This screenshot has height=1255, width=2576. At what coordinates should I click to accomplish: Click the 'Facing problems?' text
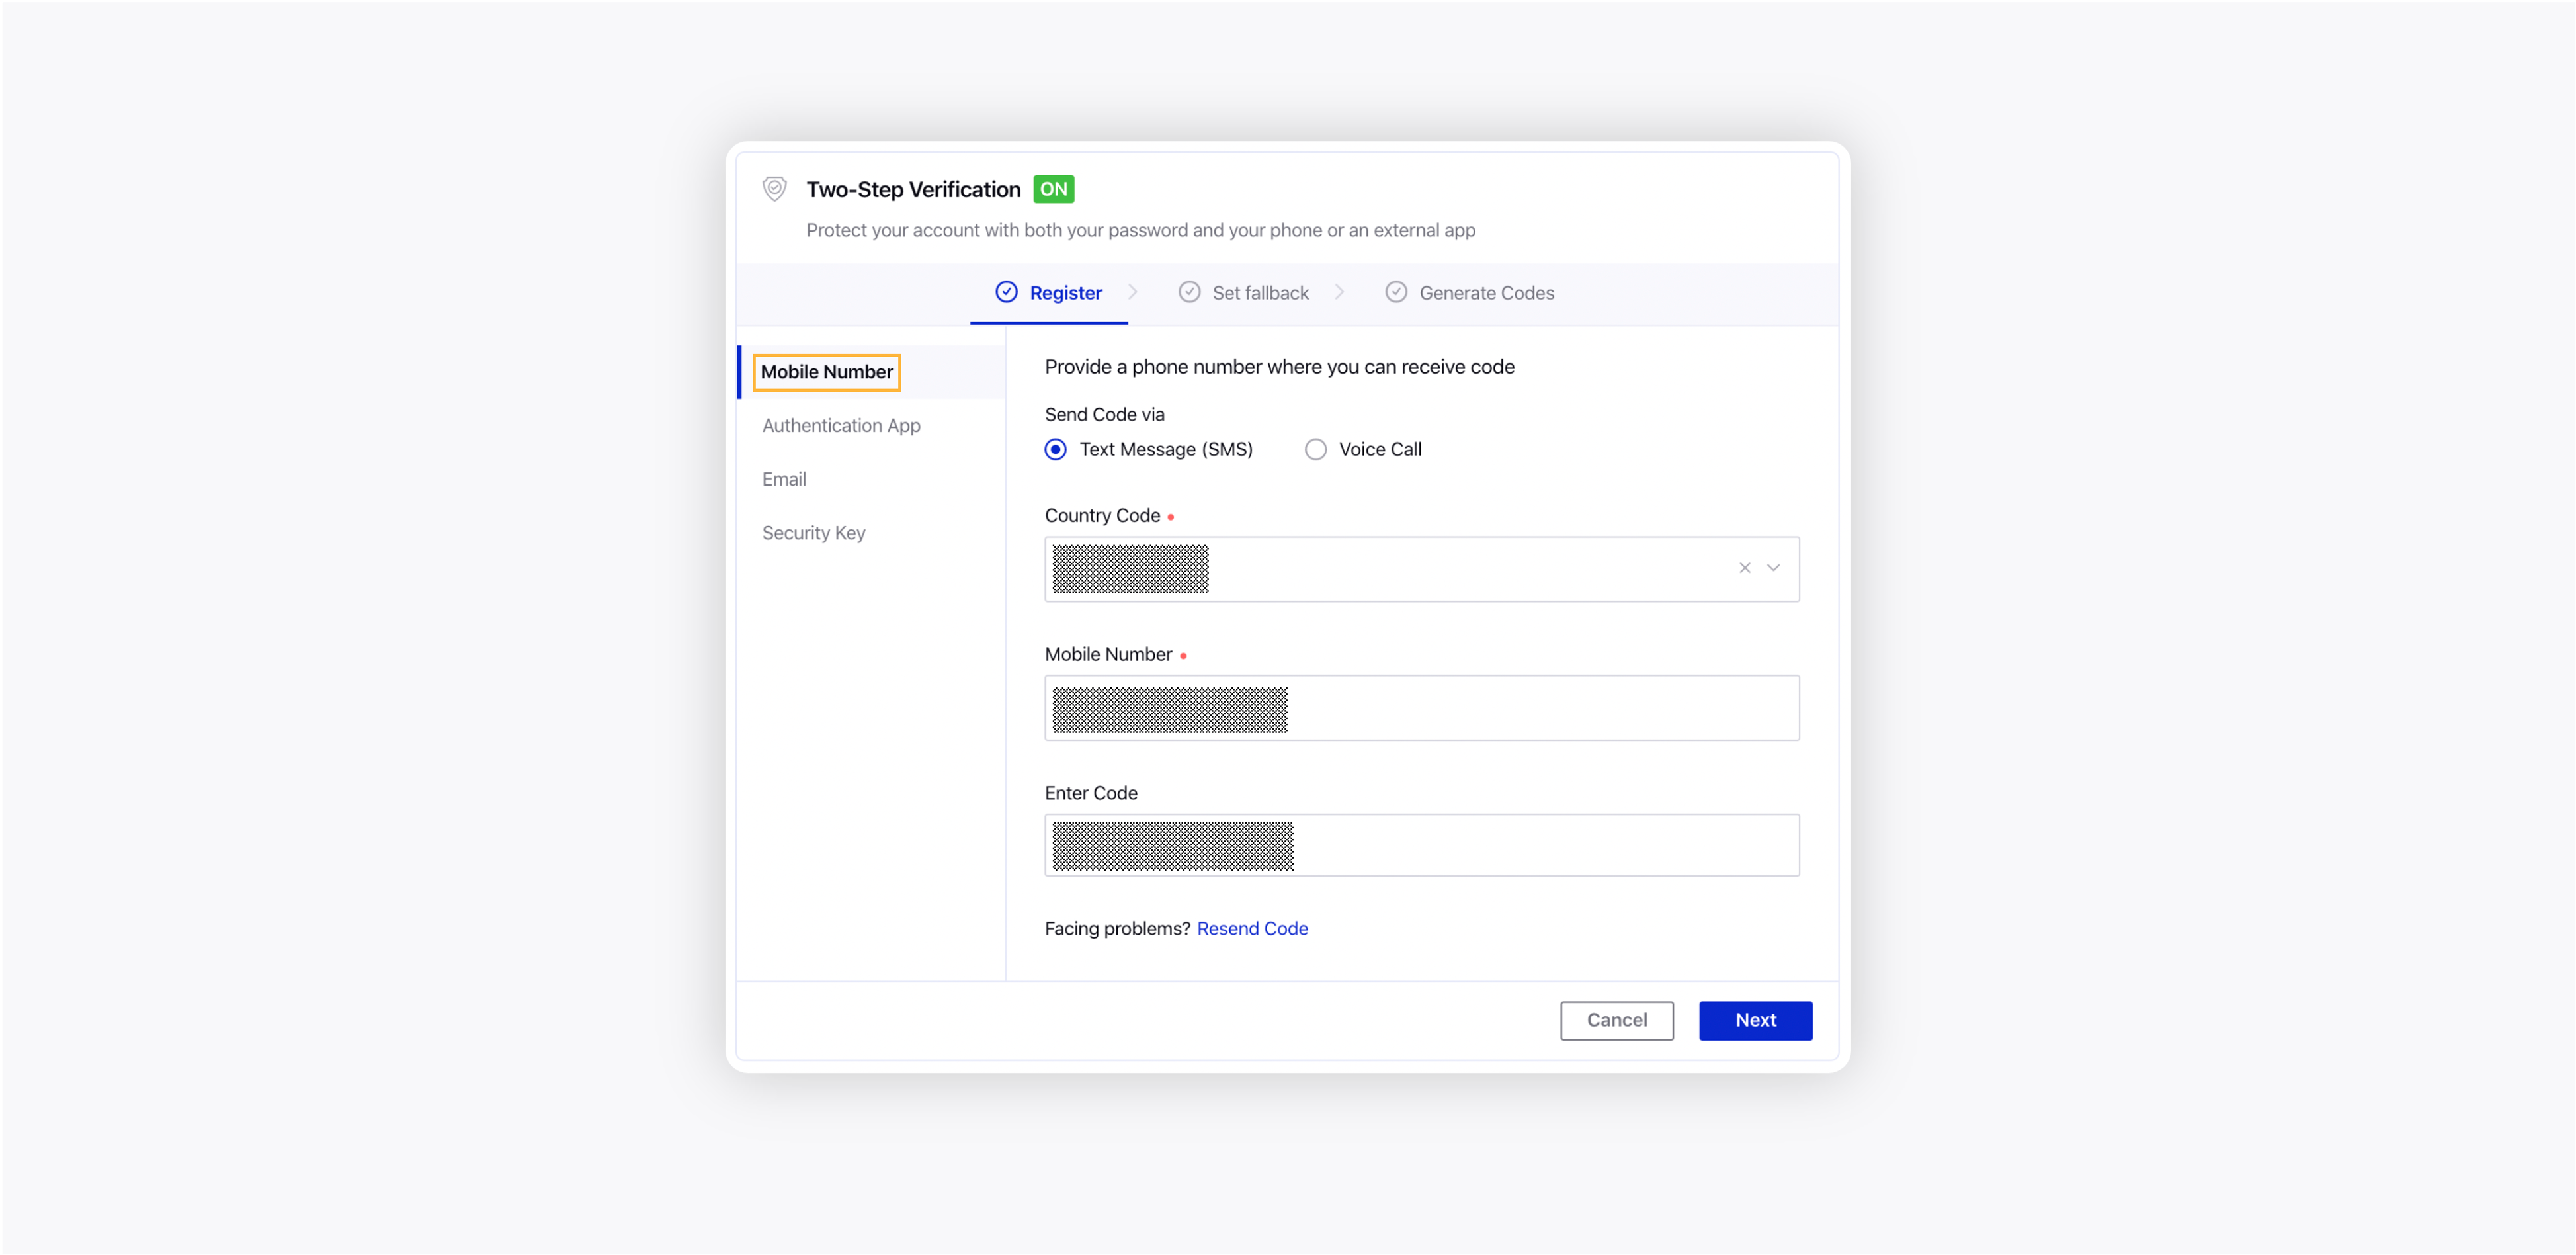tap(1117, 928)
